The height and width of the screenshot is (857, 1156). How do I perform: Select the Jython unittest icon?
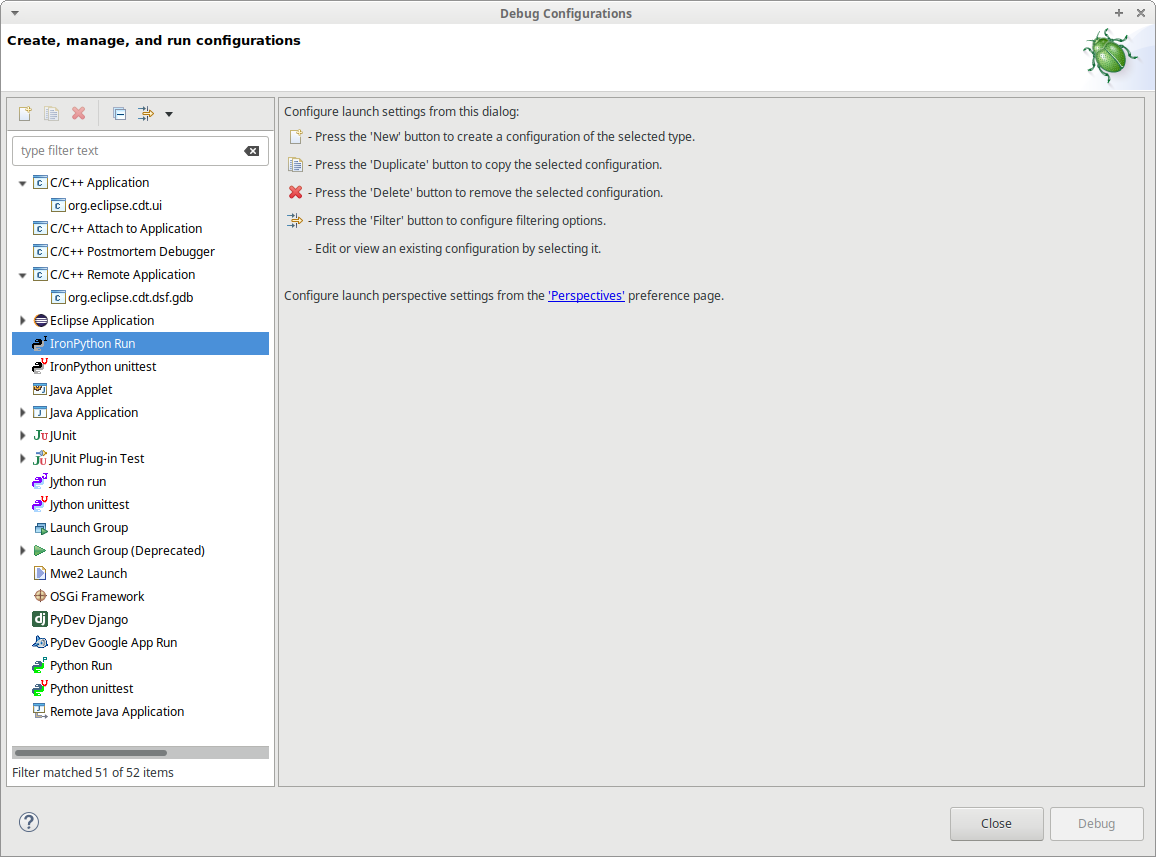point(40,504)
